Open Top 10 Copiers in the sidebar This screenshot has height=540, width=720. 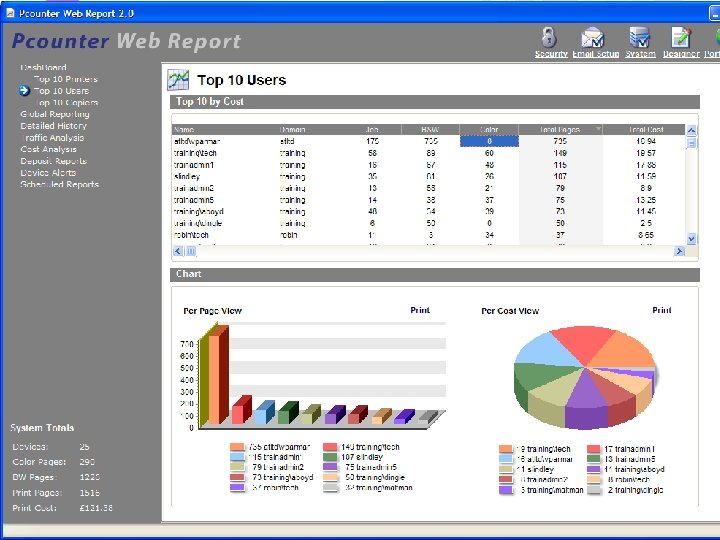tap(67, 102)
